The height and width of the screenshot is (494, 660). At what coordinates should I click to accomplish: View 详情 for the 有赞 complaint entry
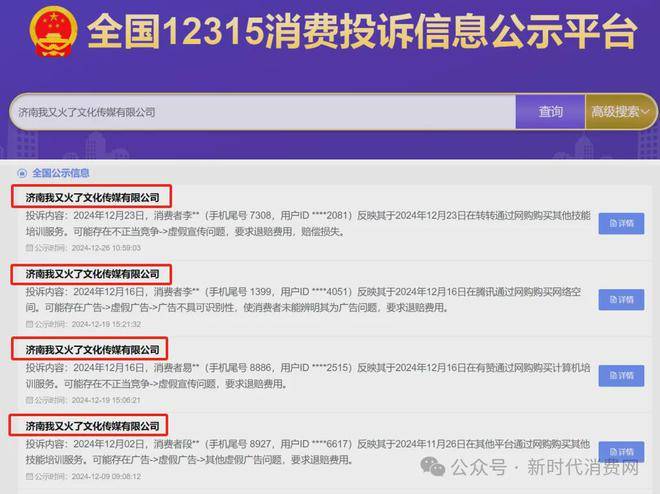(x=621, y=375)
